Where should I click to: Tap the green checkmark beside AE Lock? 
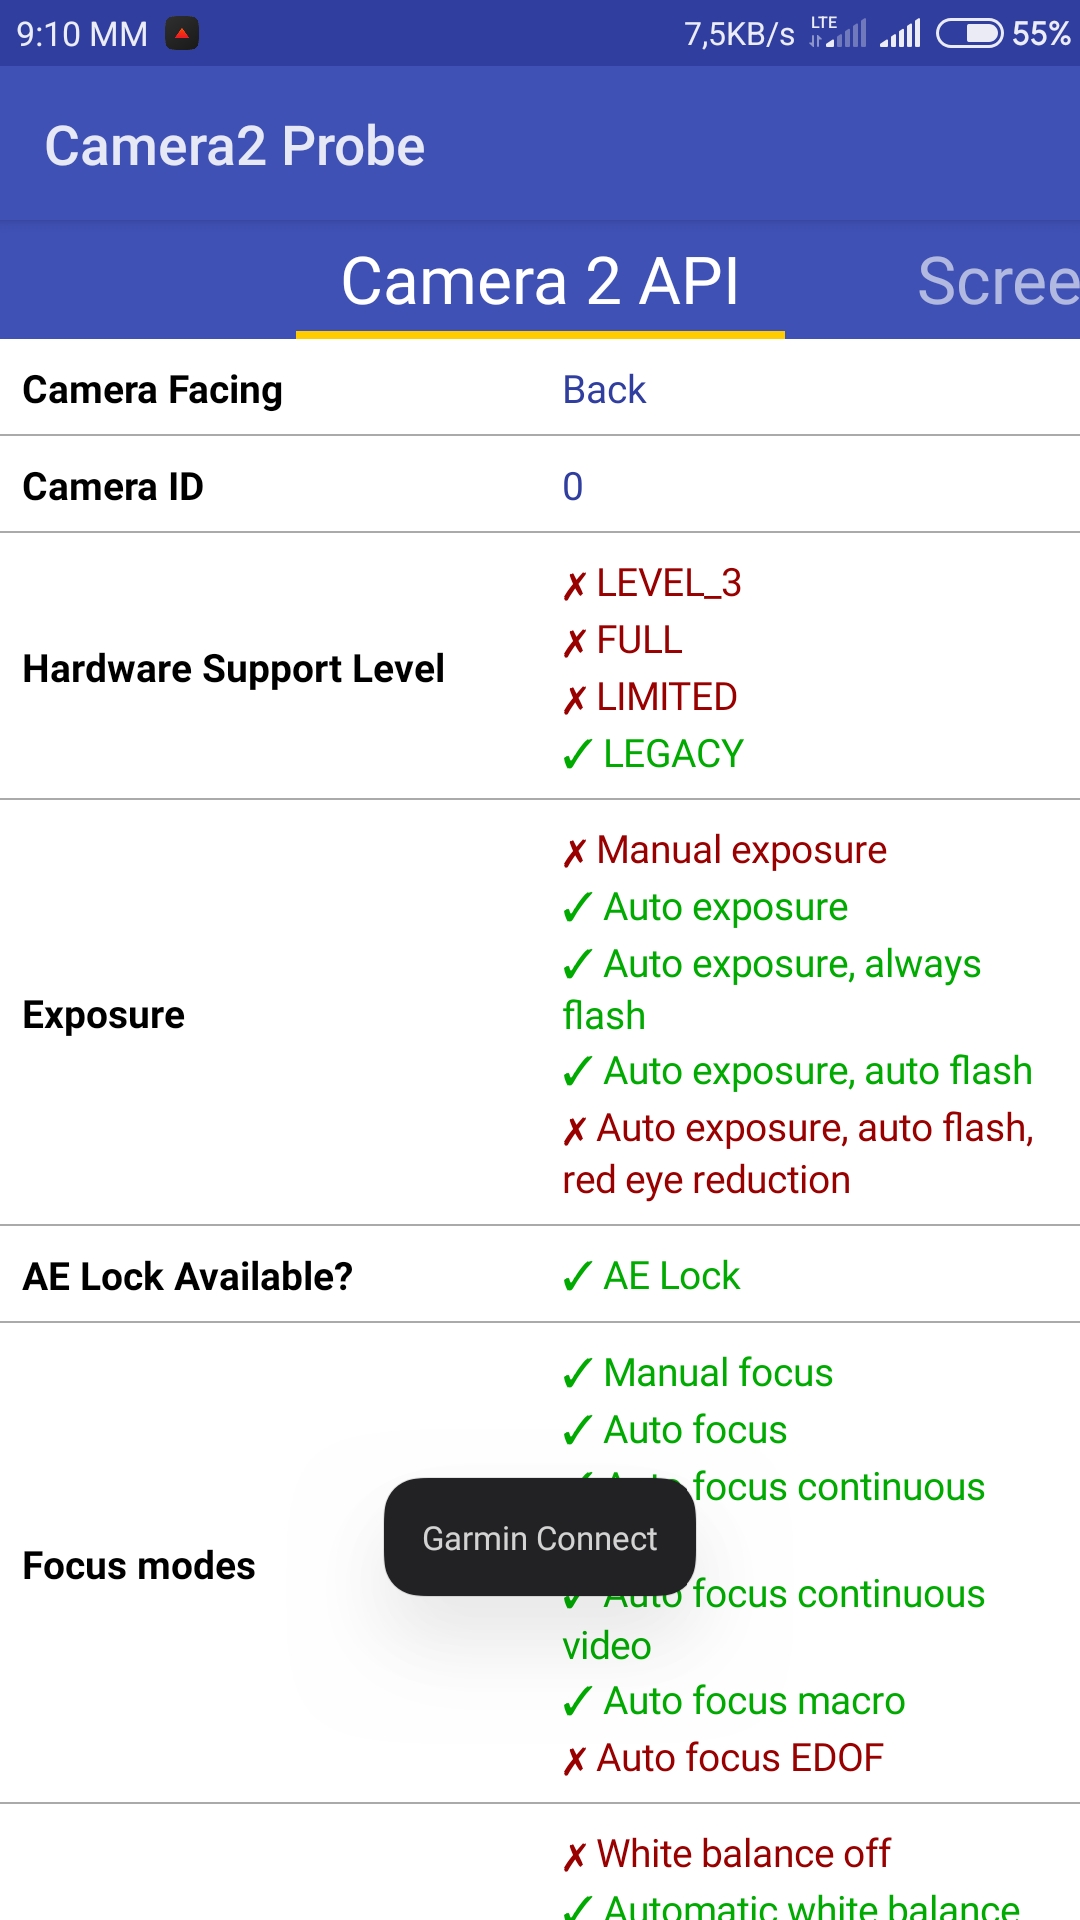(577, 1277)
